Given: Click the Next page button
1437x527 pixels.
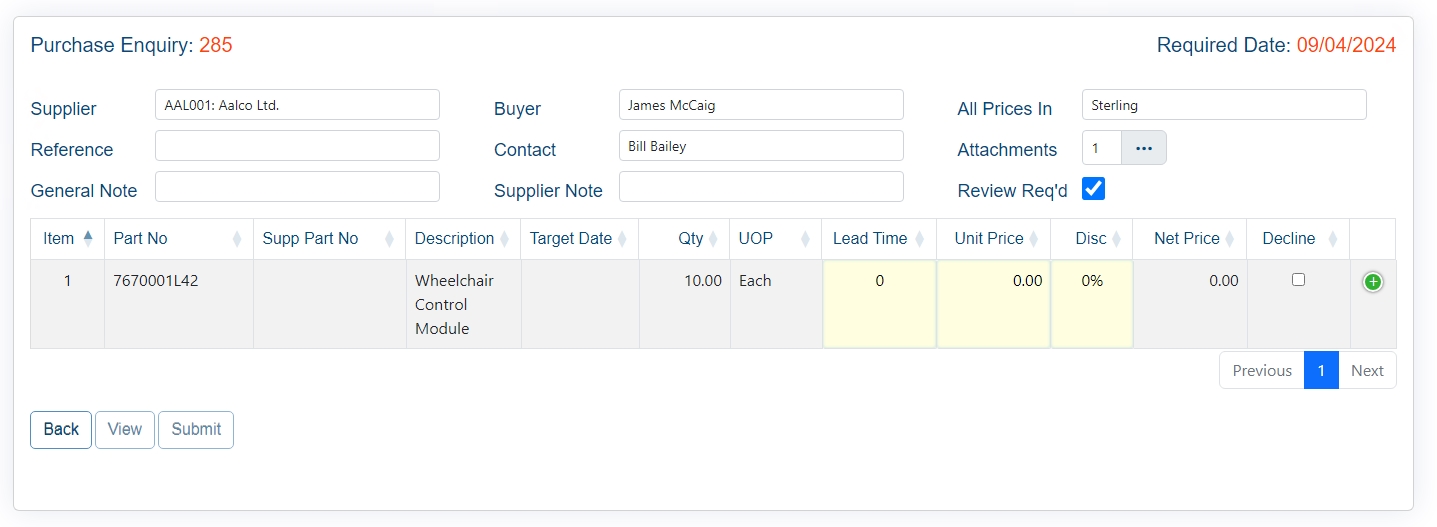Looking at the screenshot, I should point(1367,370).
